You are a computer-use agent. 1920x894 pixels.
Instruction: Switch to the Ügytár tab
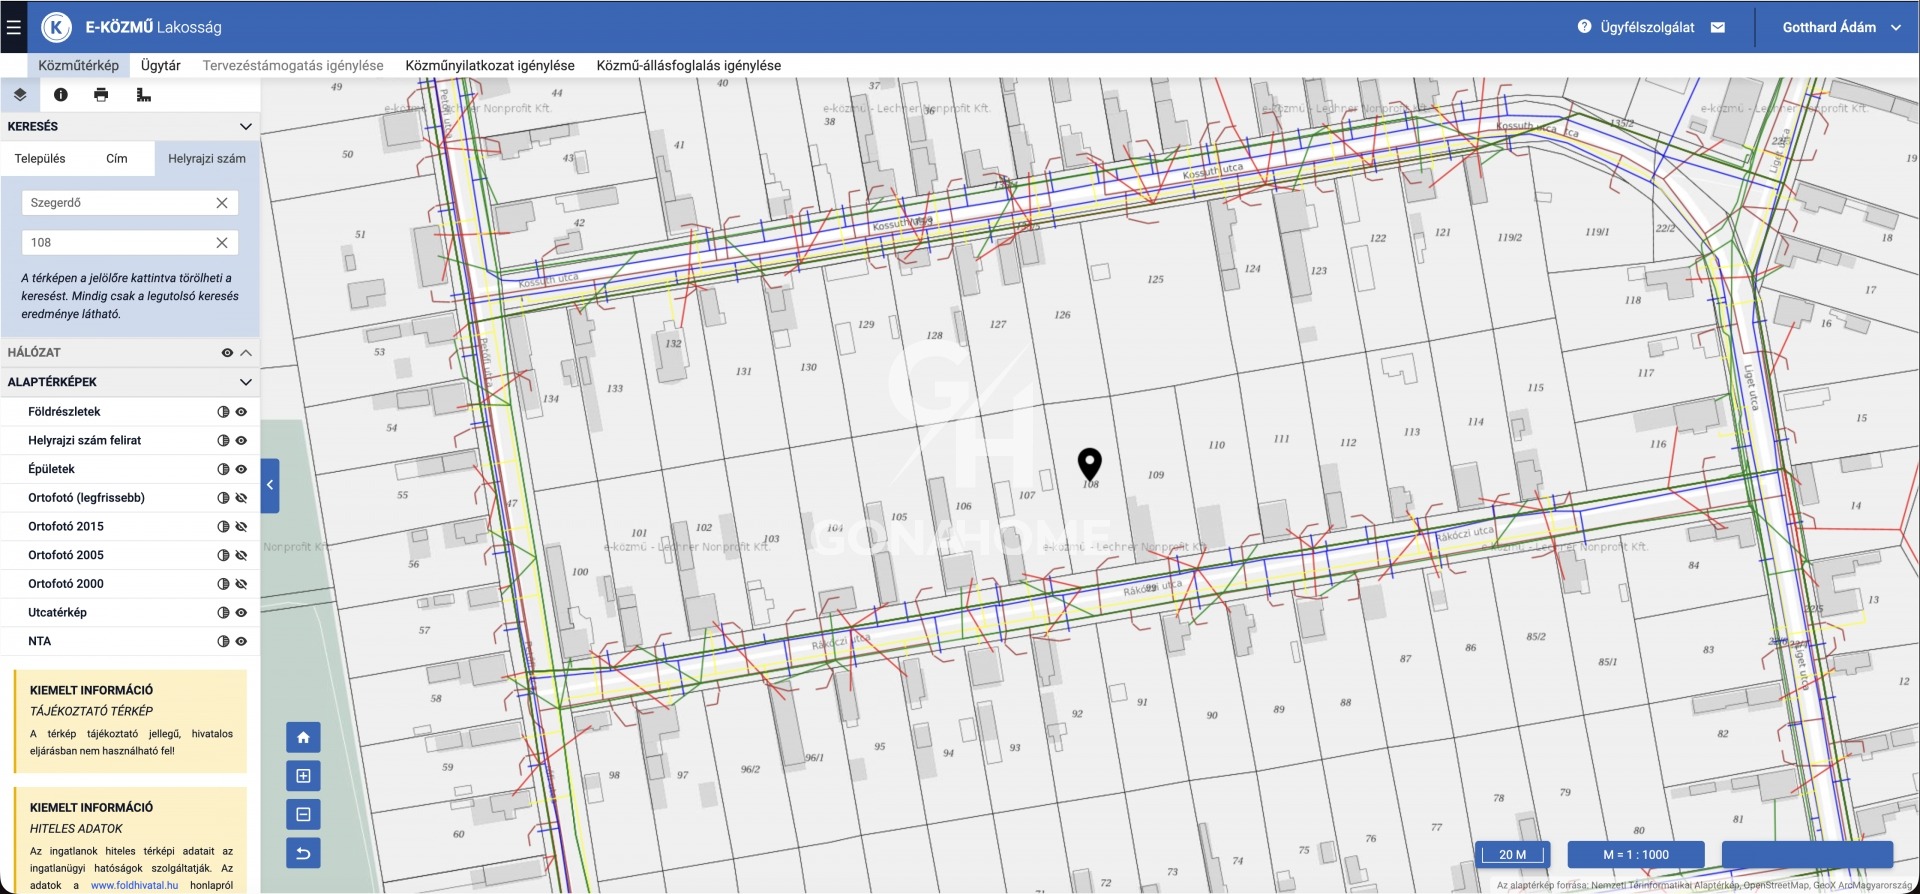coord(160,65)
